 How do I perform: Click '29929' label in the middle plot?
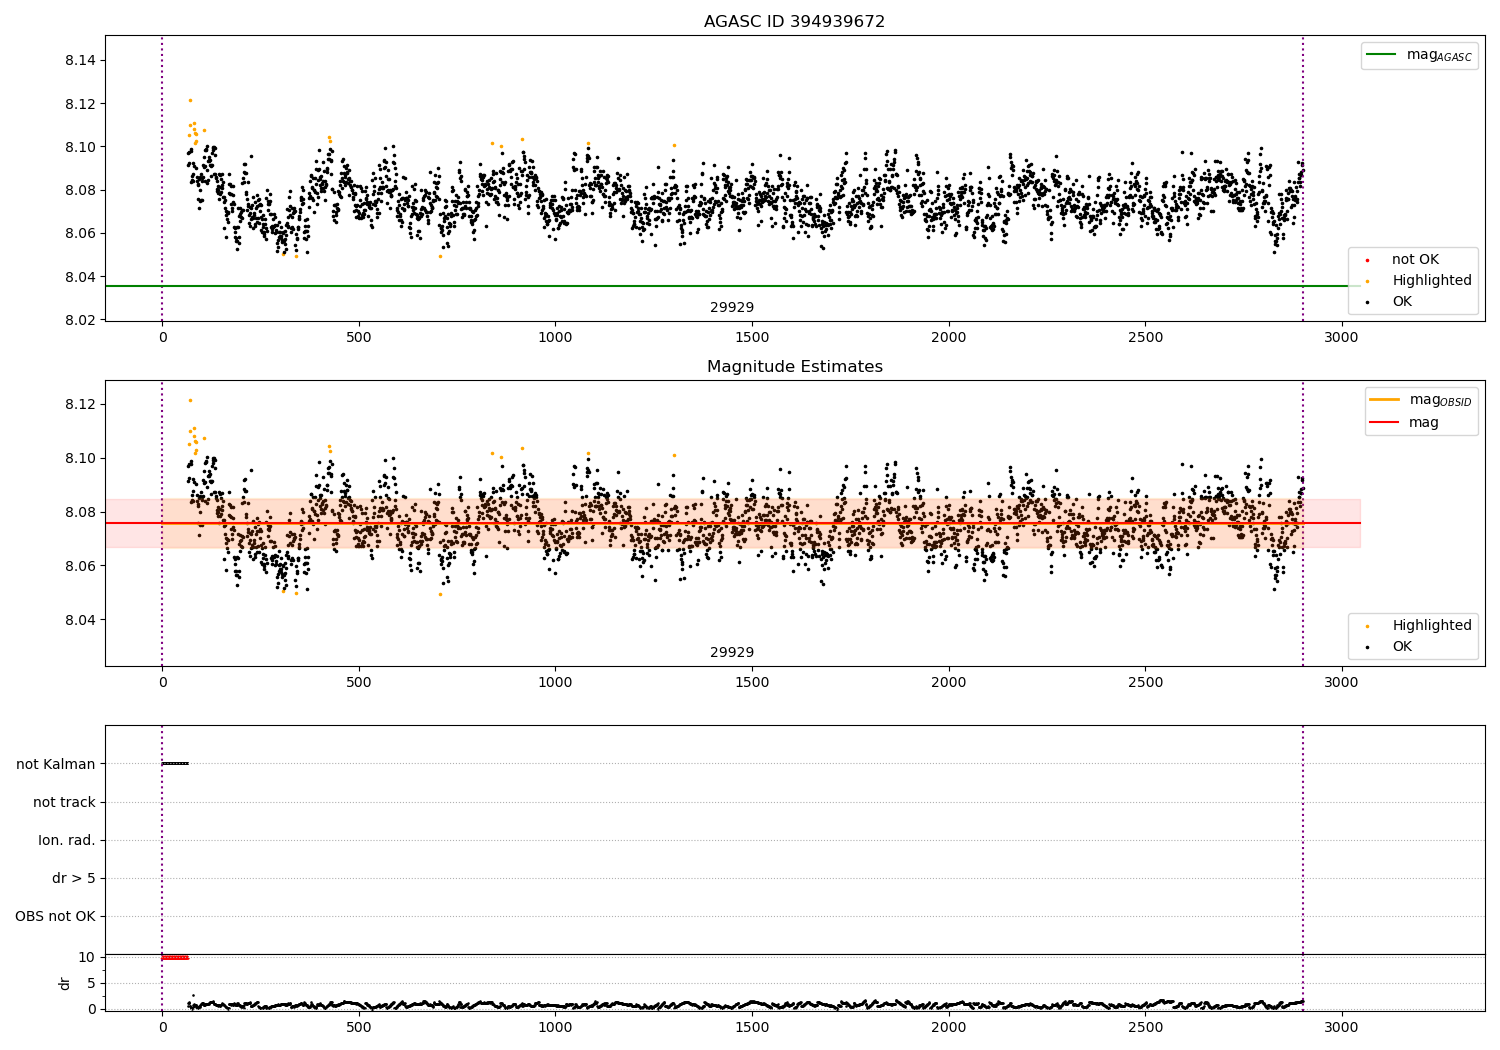[732, 652]
